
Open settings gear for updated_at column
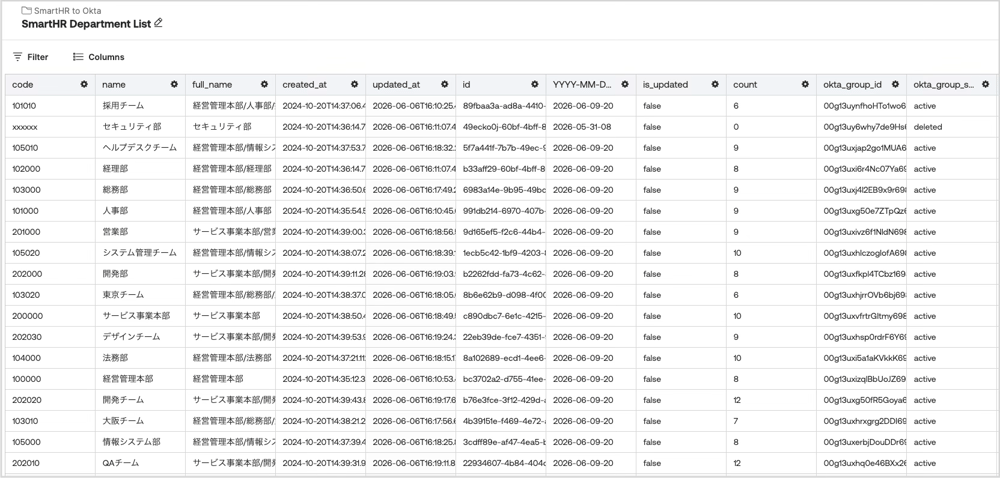[x=445, y=84]
